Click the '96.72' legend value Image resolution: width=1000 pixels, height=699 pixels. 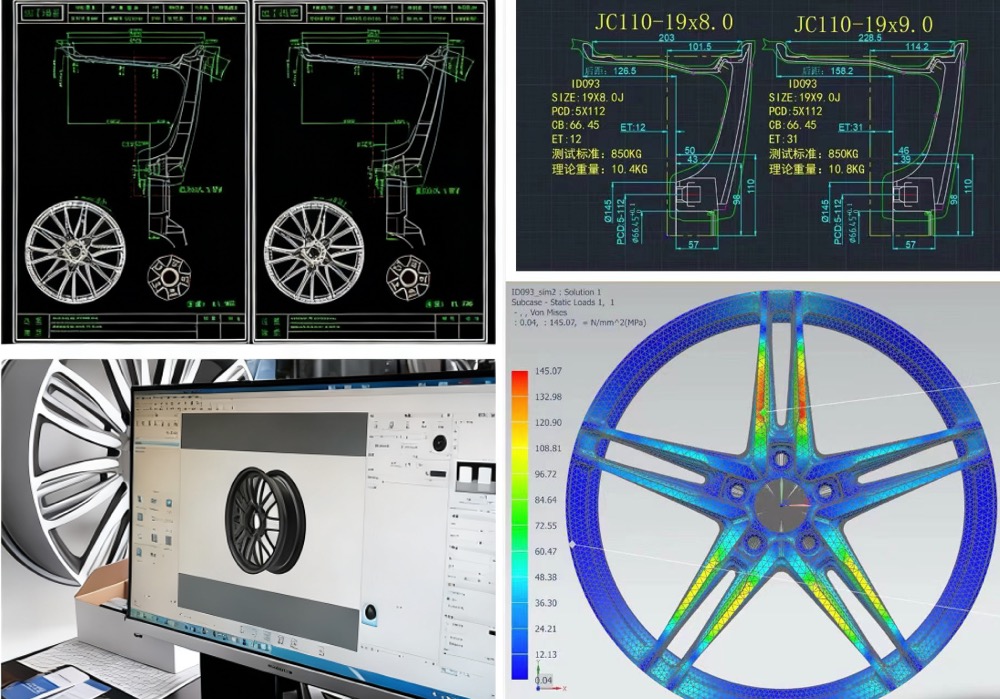tap(546, 474)
